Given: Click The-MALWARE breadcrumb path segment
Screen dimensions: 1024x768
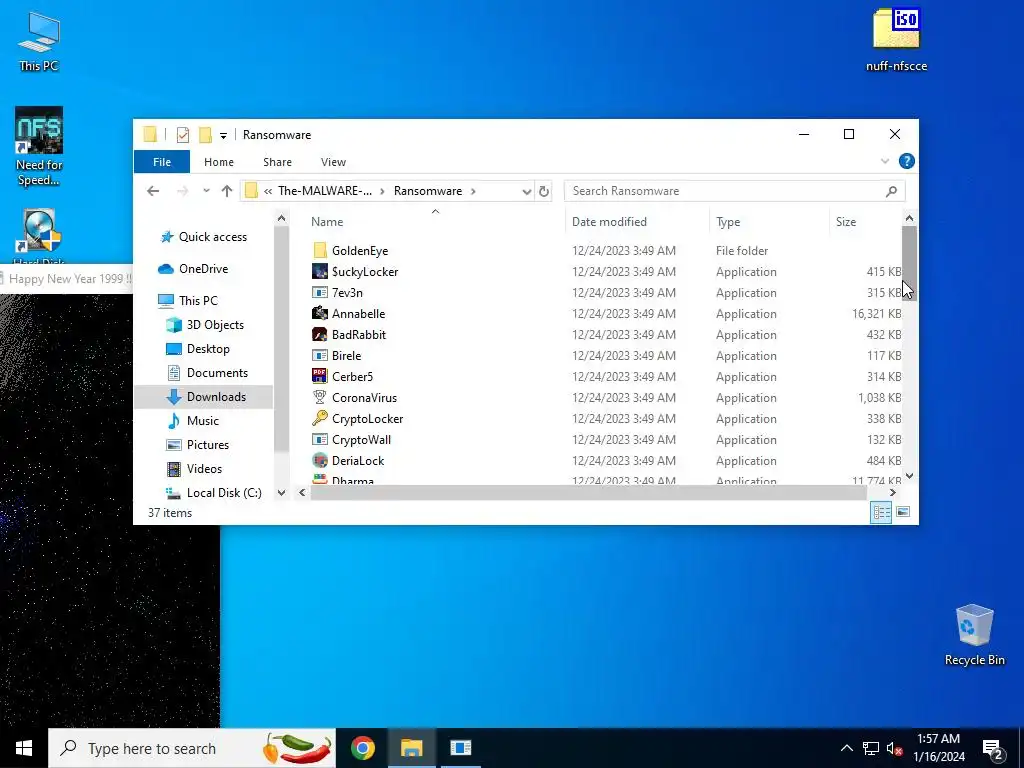Looking at the screenshot, I should click(x=325, y=191).
